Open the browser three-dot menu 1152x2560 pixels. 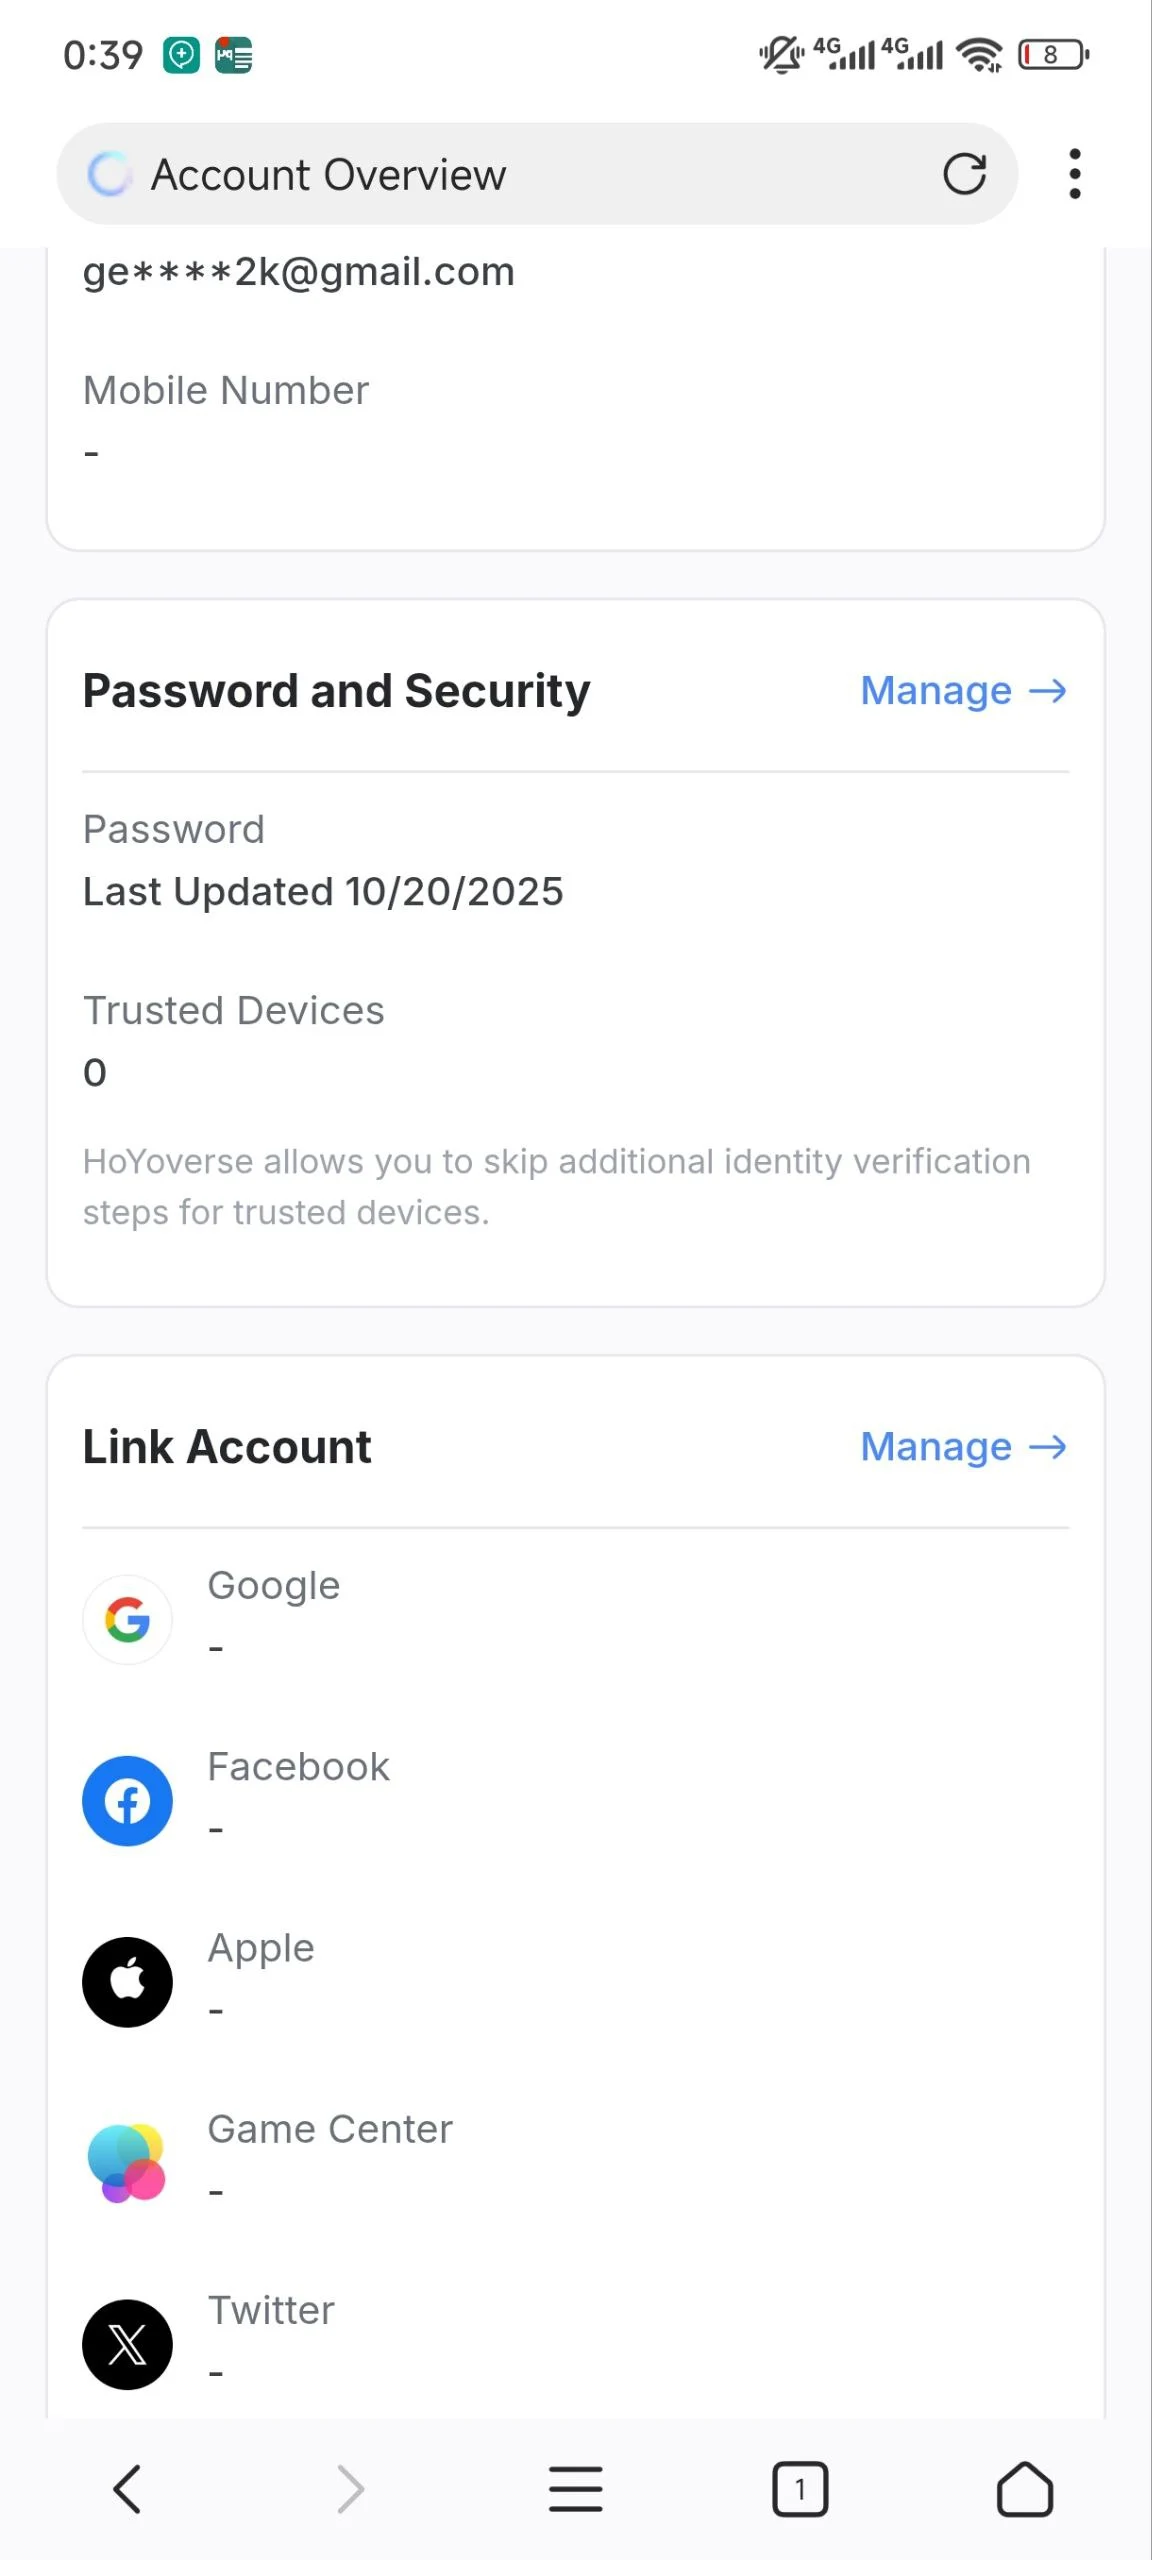point(1074,174)
